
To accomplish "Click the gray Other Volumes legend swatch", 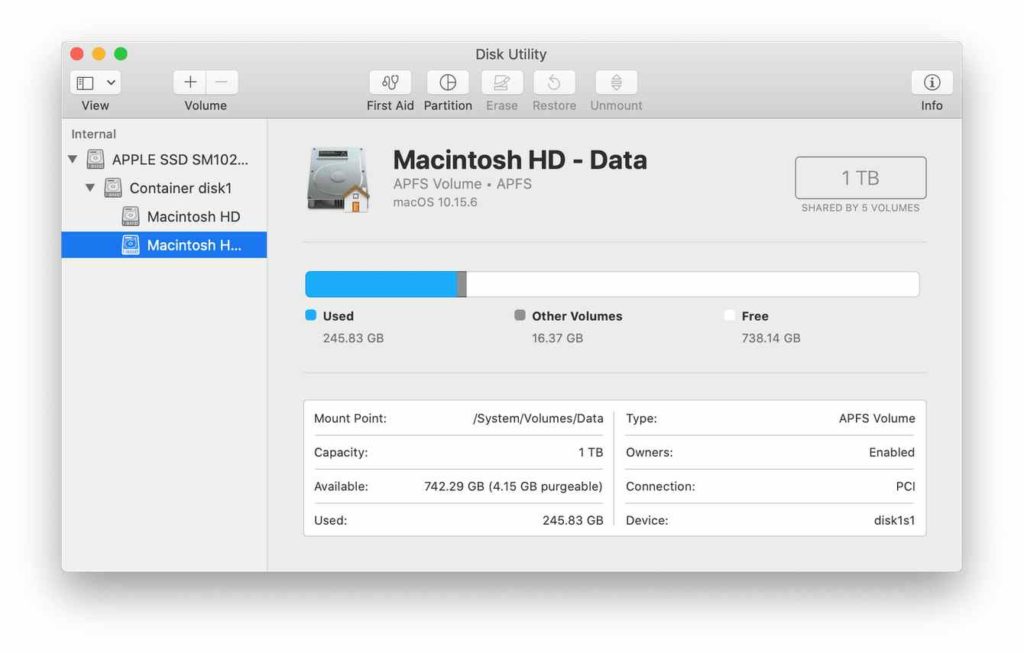I will pos(520,315).
